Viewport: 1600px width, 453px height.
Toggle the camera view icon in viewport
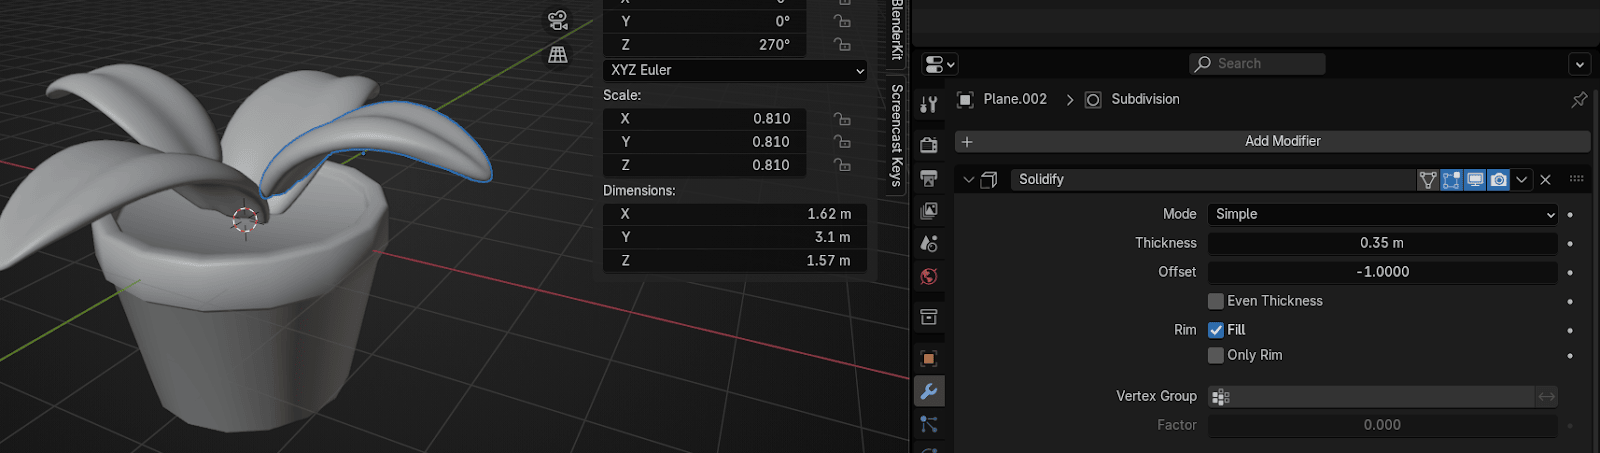tap(558, 20)
